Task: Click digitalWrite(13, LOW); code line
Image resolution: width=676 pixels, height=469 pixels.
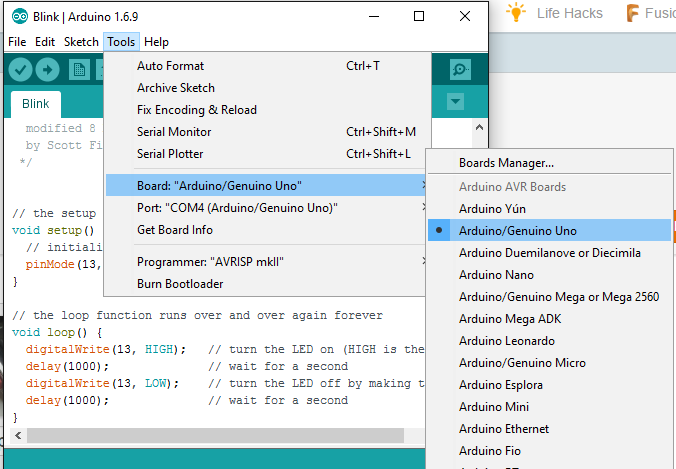Action: (102, 383)
